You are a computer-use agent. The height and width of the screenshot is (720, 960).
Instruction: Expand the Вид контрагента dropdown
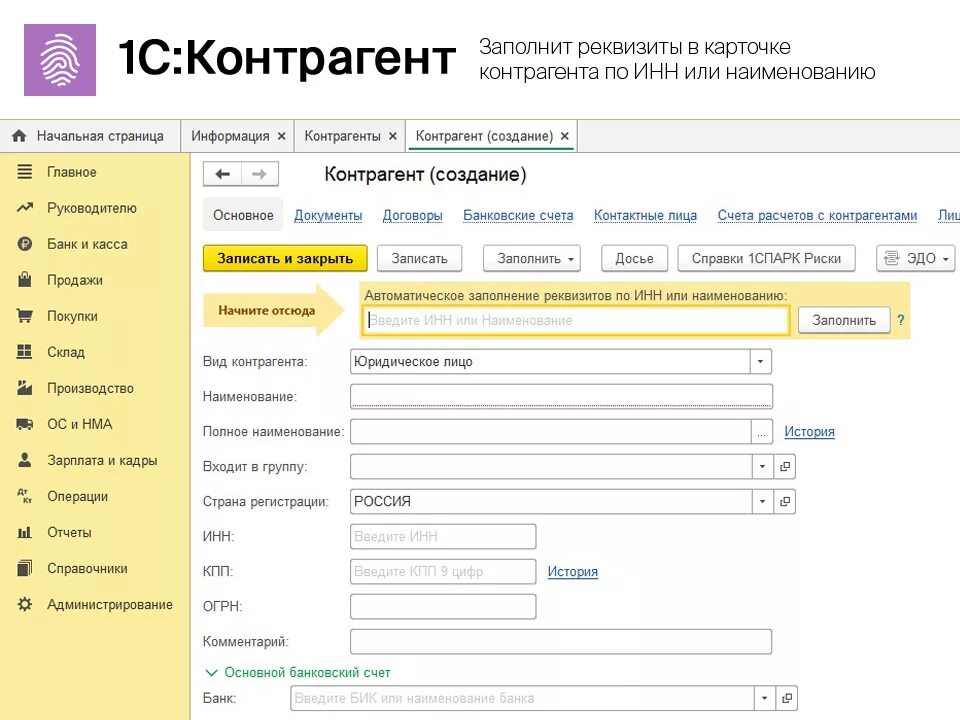[760, 361]
